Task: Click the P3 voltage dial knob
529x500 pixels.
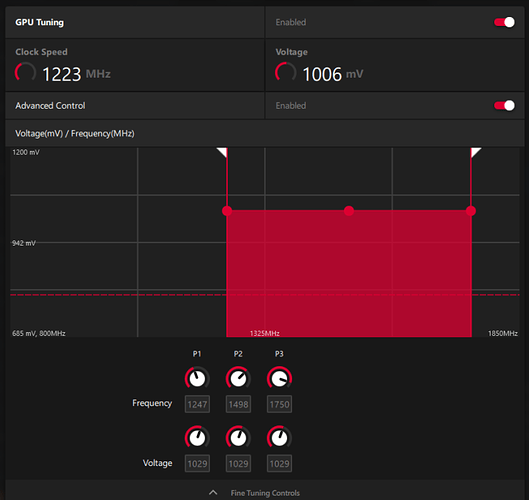Action: coord(279,438)
